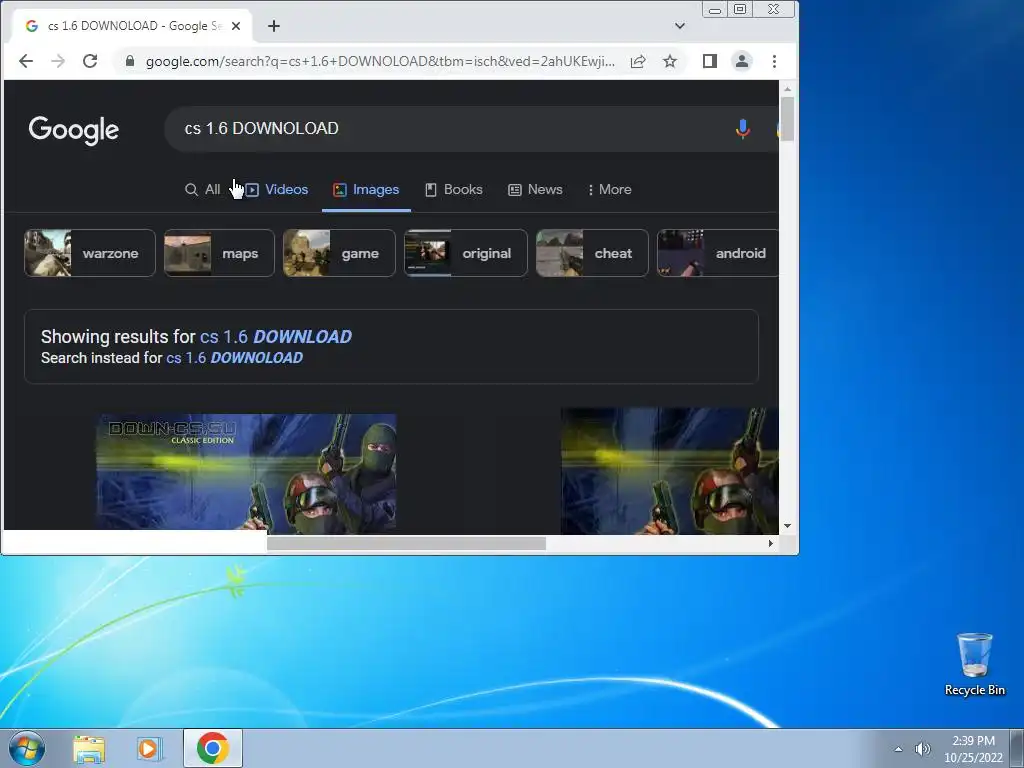
Task: Click the vertical scrollbar down arrow
Action: [x=788, y=526]
